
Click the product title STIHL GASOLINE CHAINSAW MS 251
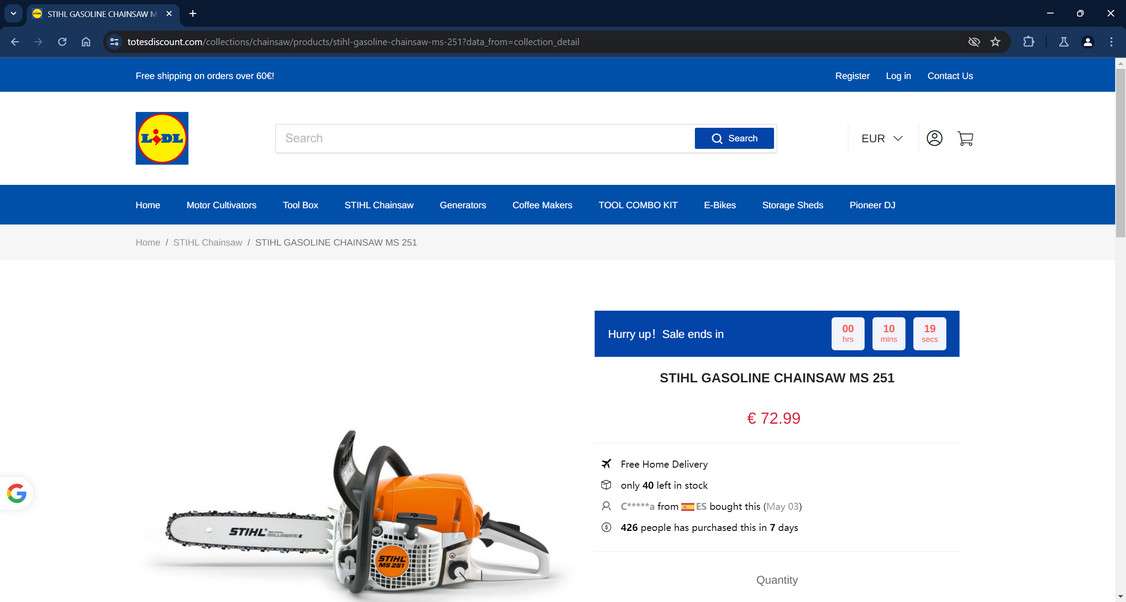(x=777, y=378)
